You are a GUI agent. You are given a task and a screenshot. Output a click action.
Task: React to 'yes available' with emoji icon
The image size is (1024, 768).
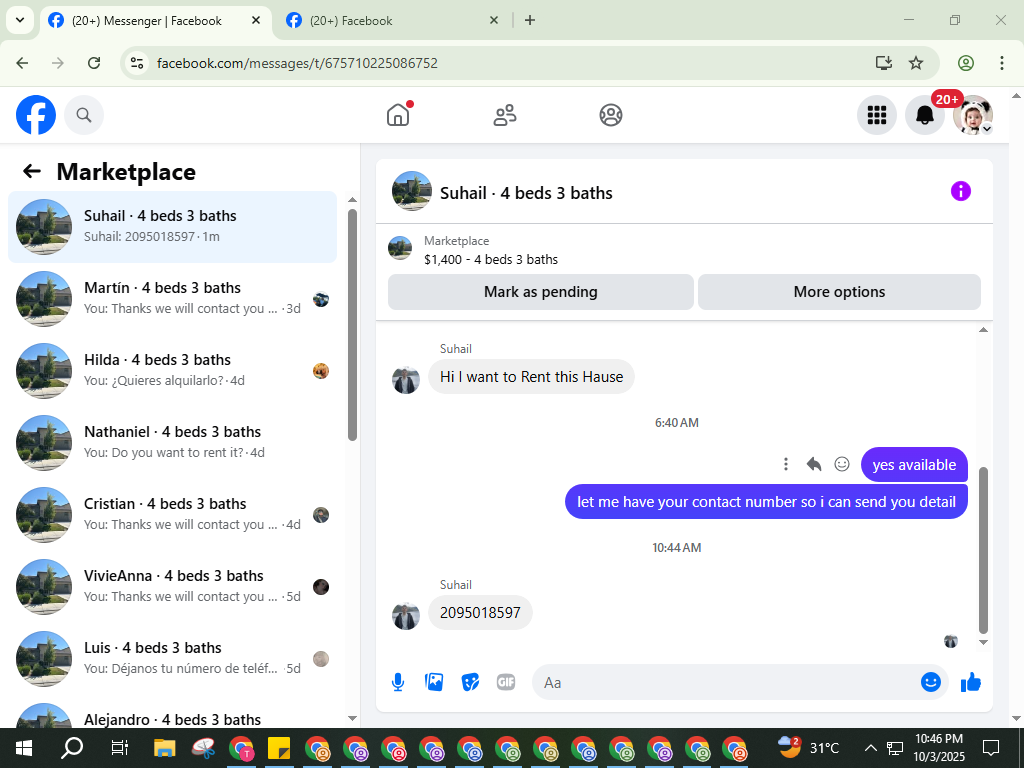click(842, 464)
